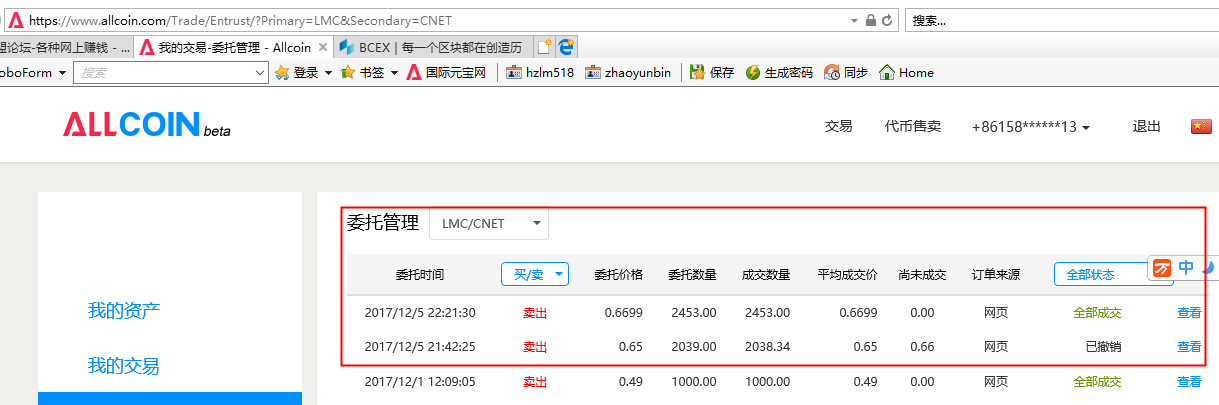Open the address bar history dropdown arrow
Viewport: 1219px width, 405px height.
(x=853, y=20)
